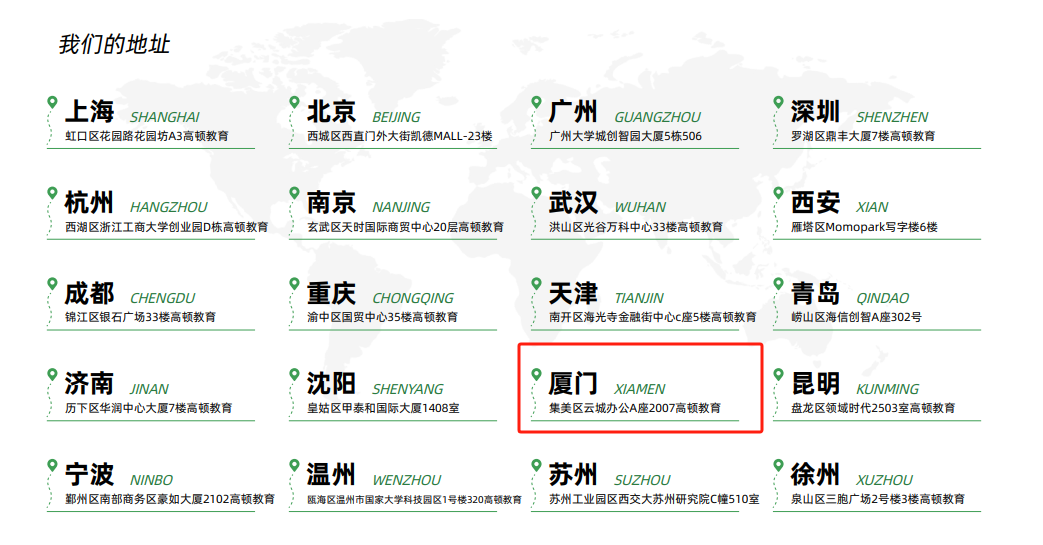Screen dimensions: 1043x545
Task: Click the location pin beside 北京
Action: [x=294, y=102]
